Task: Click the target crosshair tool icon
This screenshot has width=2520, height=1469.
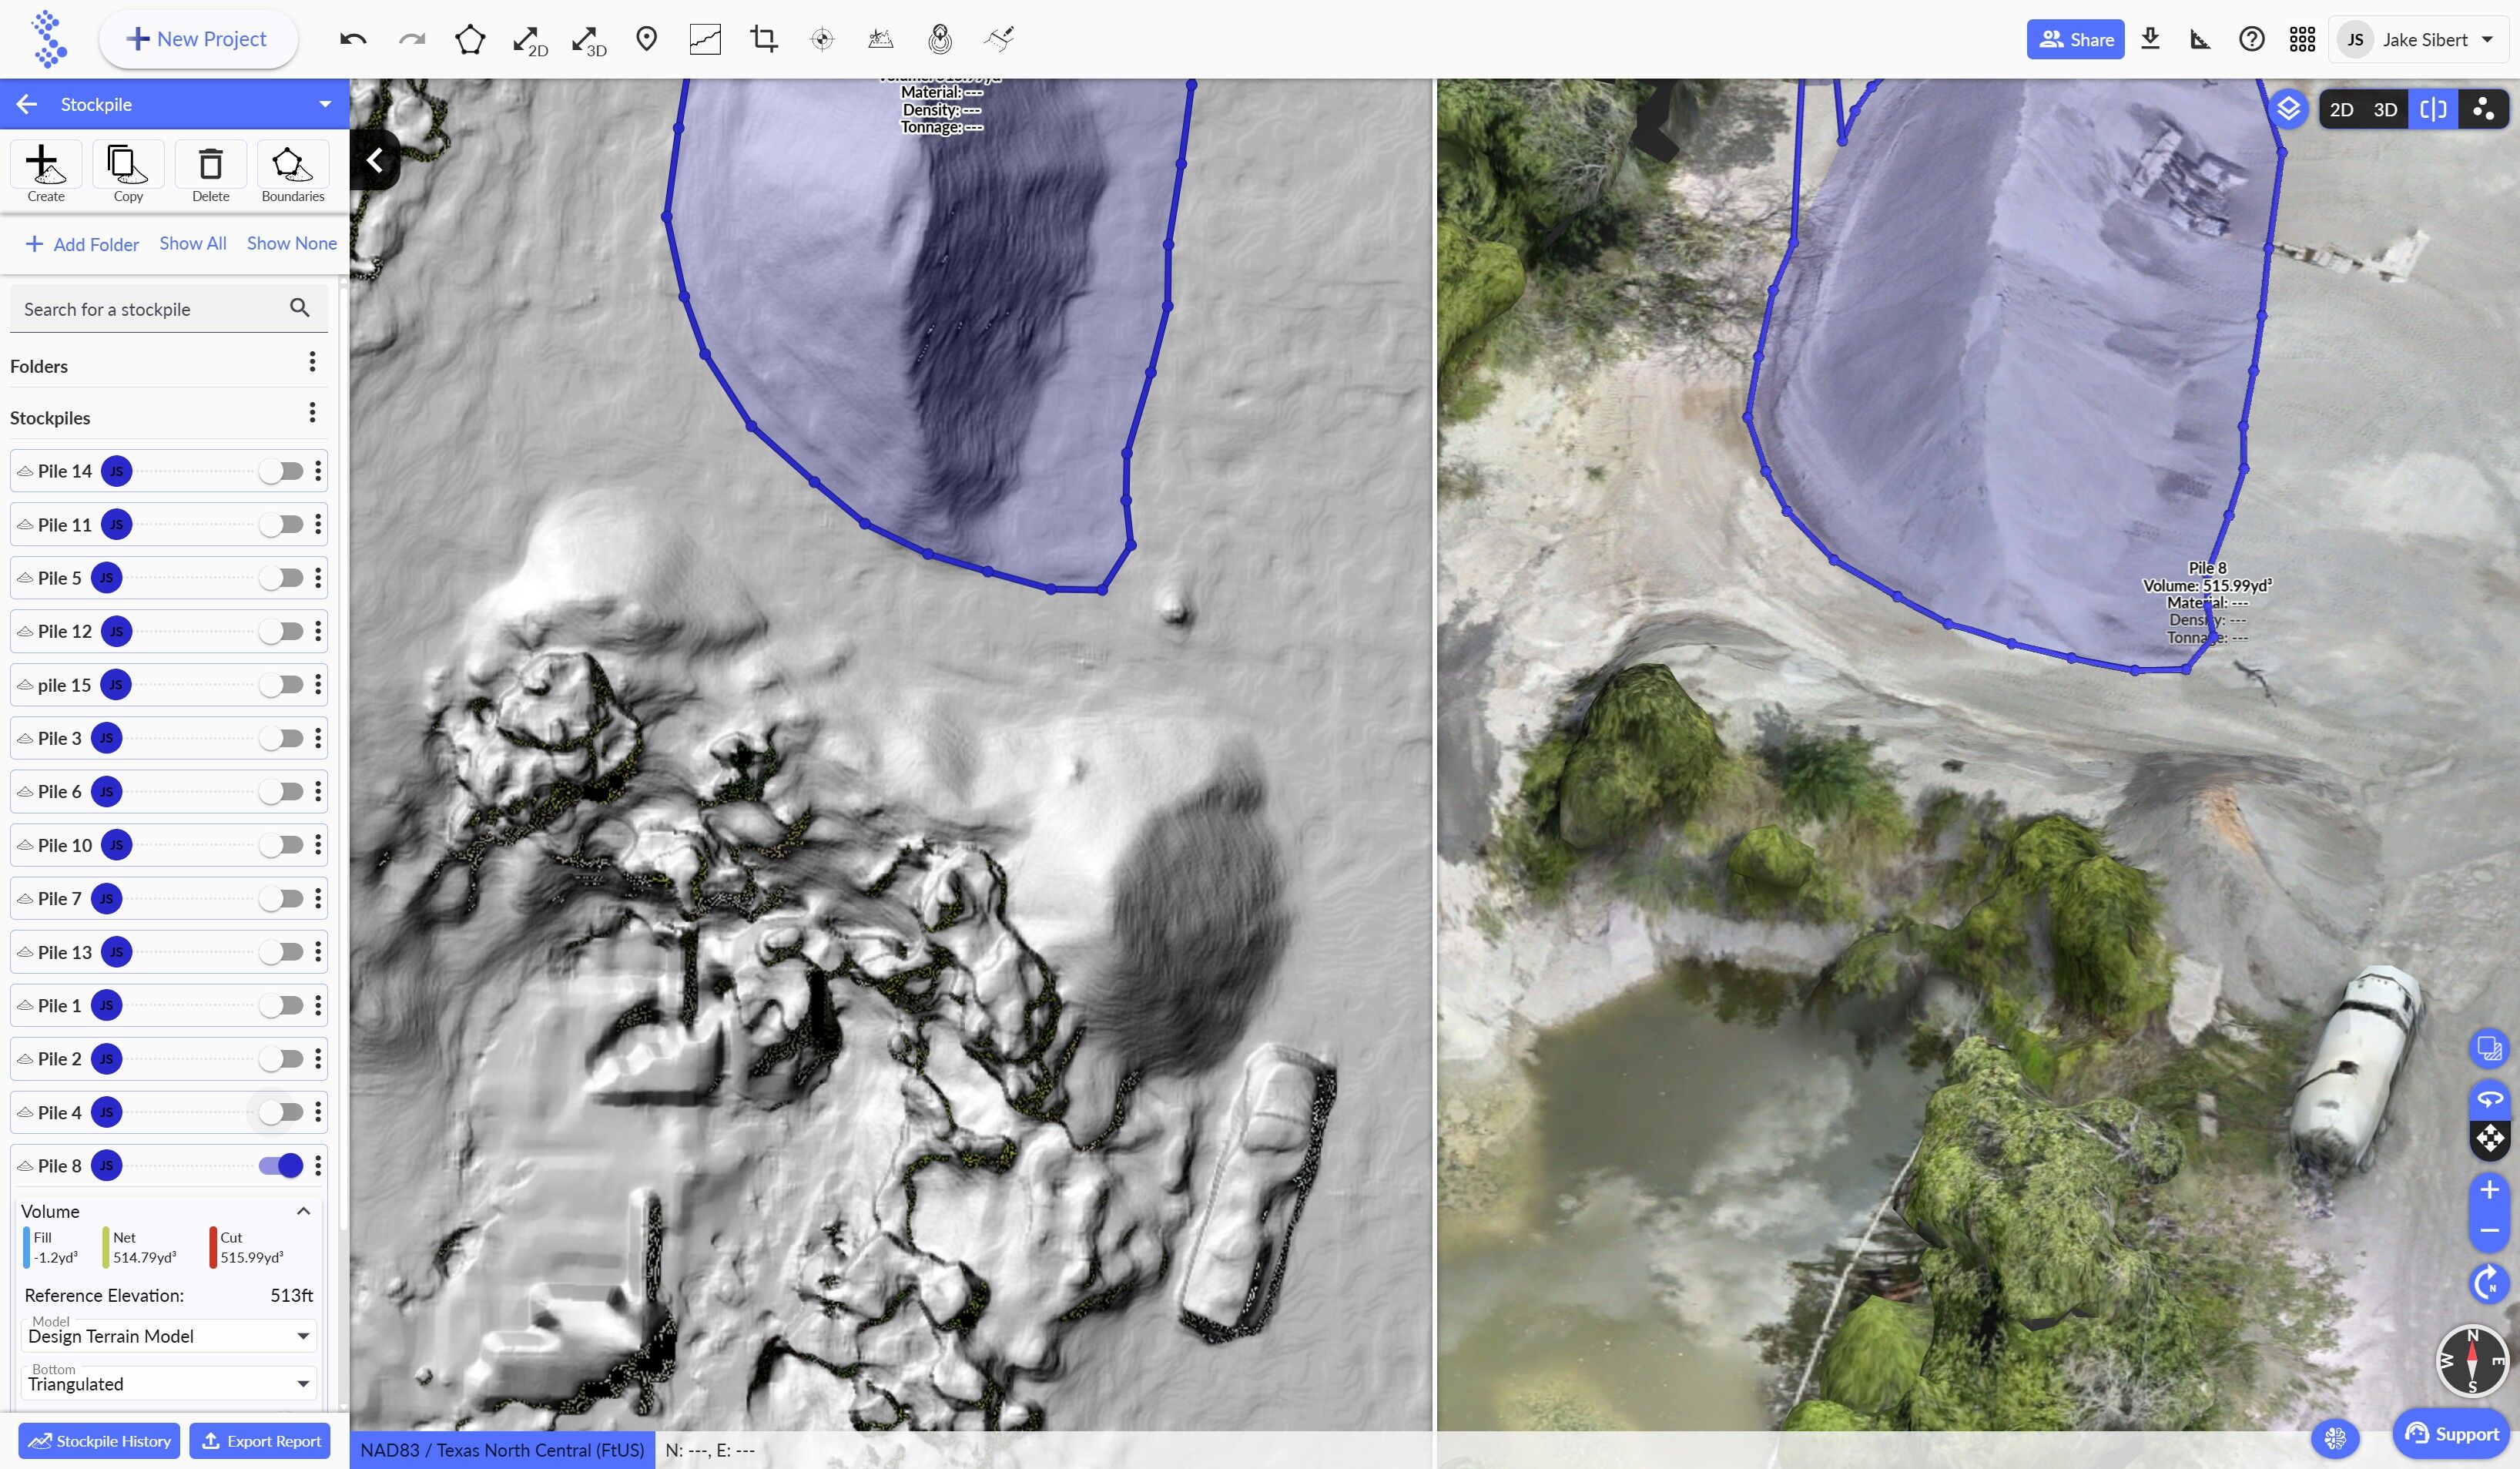Action: click(822, 39)
